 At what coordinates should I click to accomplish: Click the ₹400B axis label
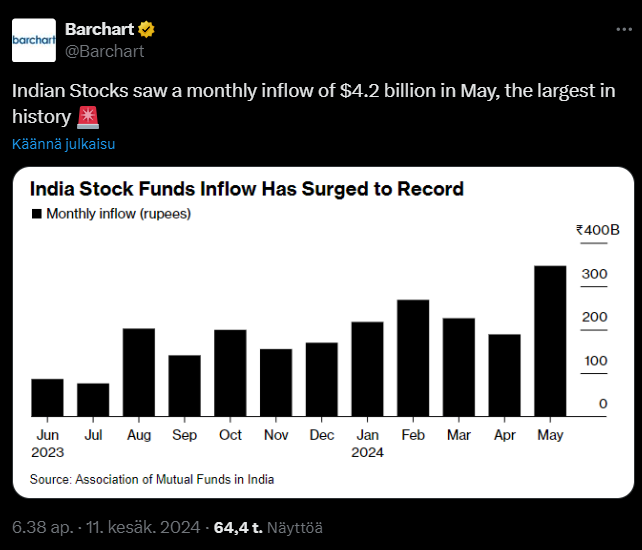pyautogui.click(x=597, y=231)
